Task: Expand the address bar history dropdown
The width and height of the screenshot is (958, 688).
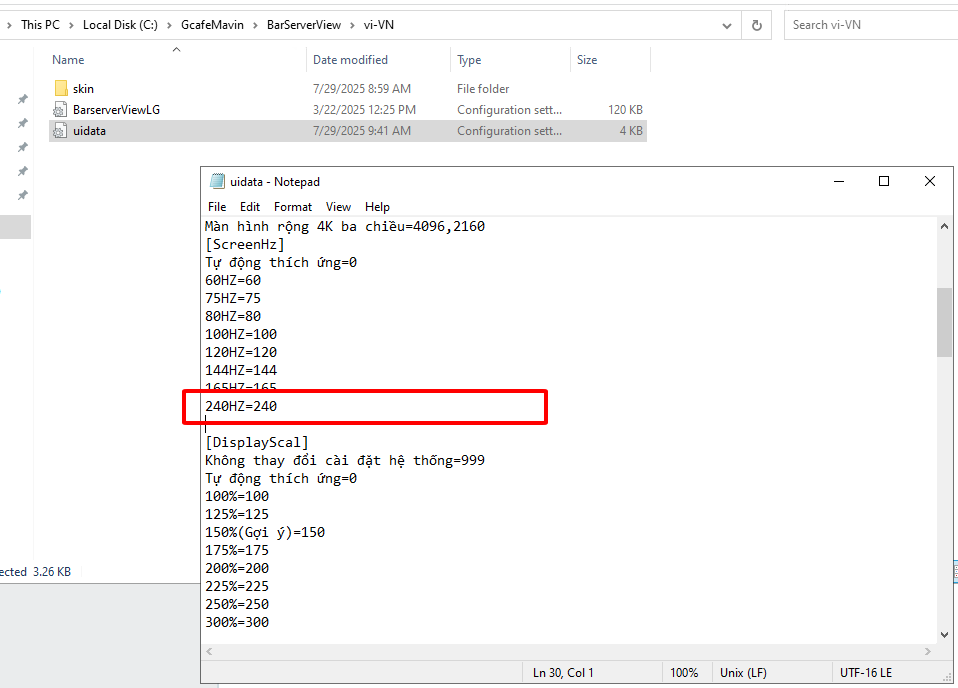Action: (725, 25)
